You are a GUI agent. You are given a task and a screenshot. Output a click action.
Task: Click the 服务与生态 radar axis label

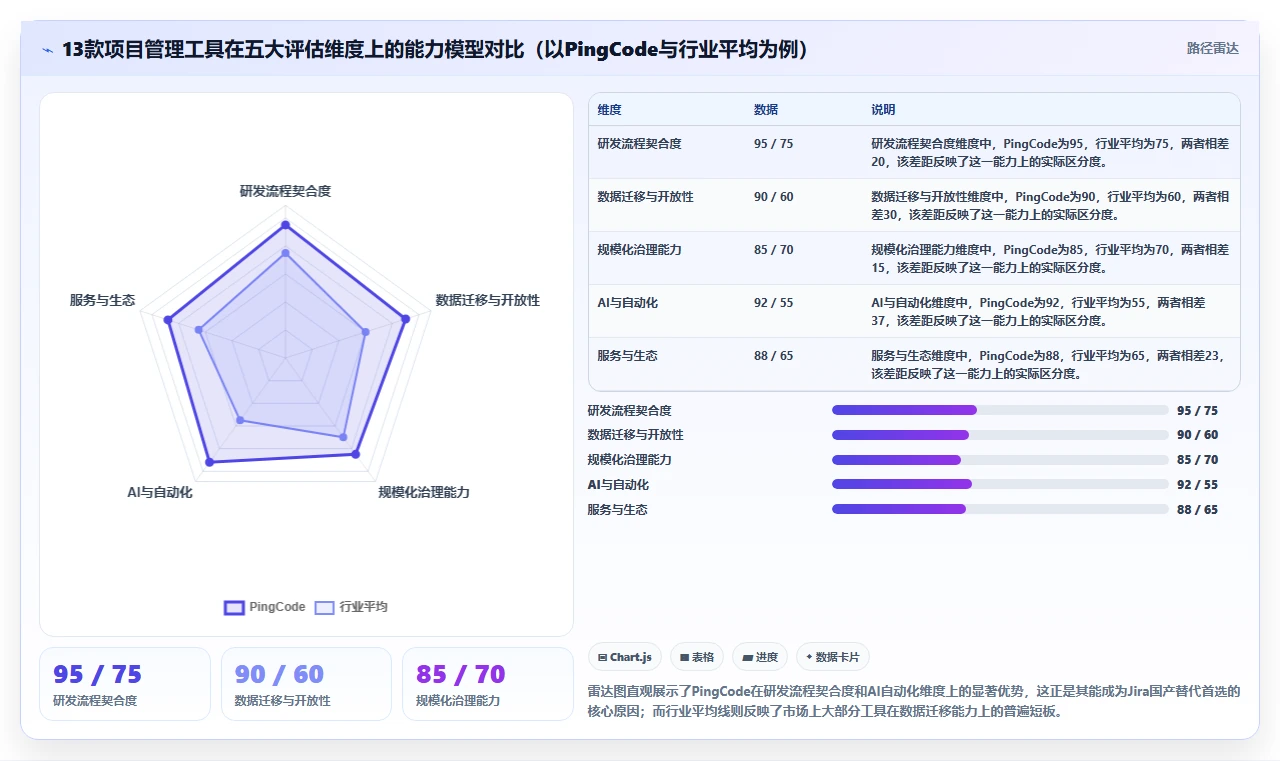[102, 300]
